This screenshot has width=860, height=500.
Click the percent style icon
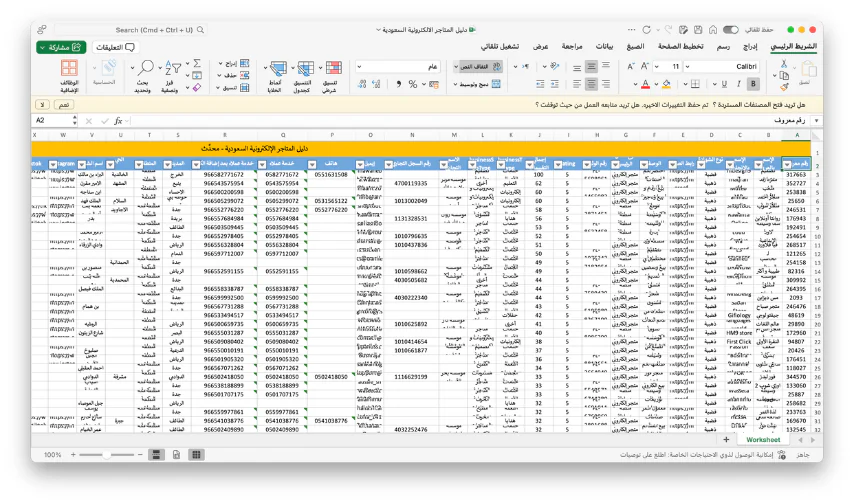tap(414, 85)
